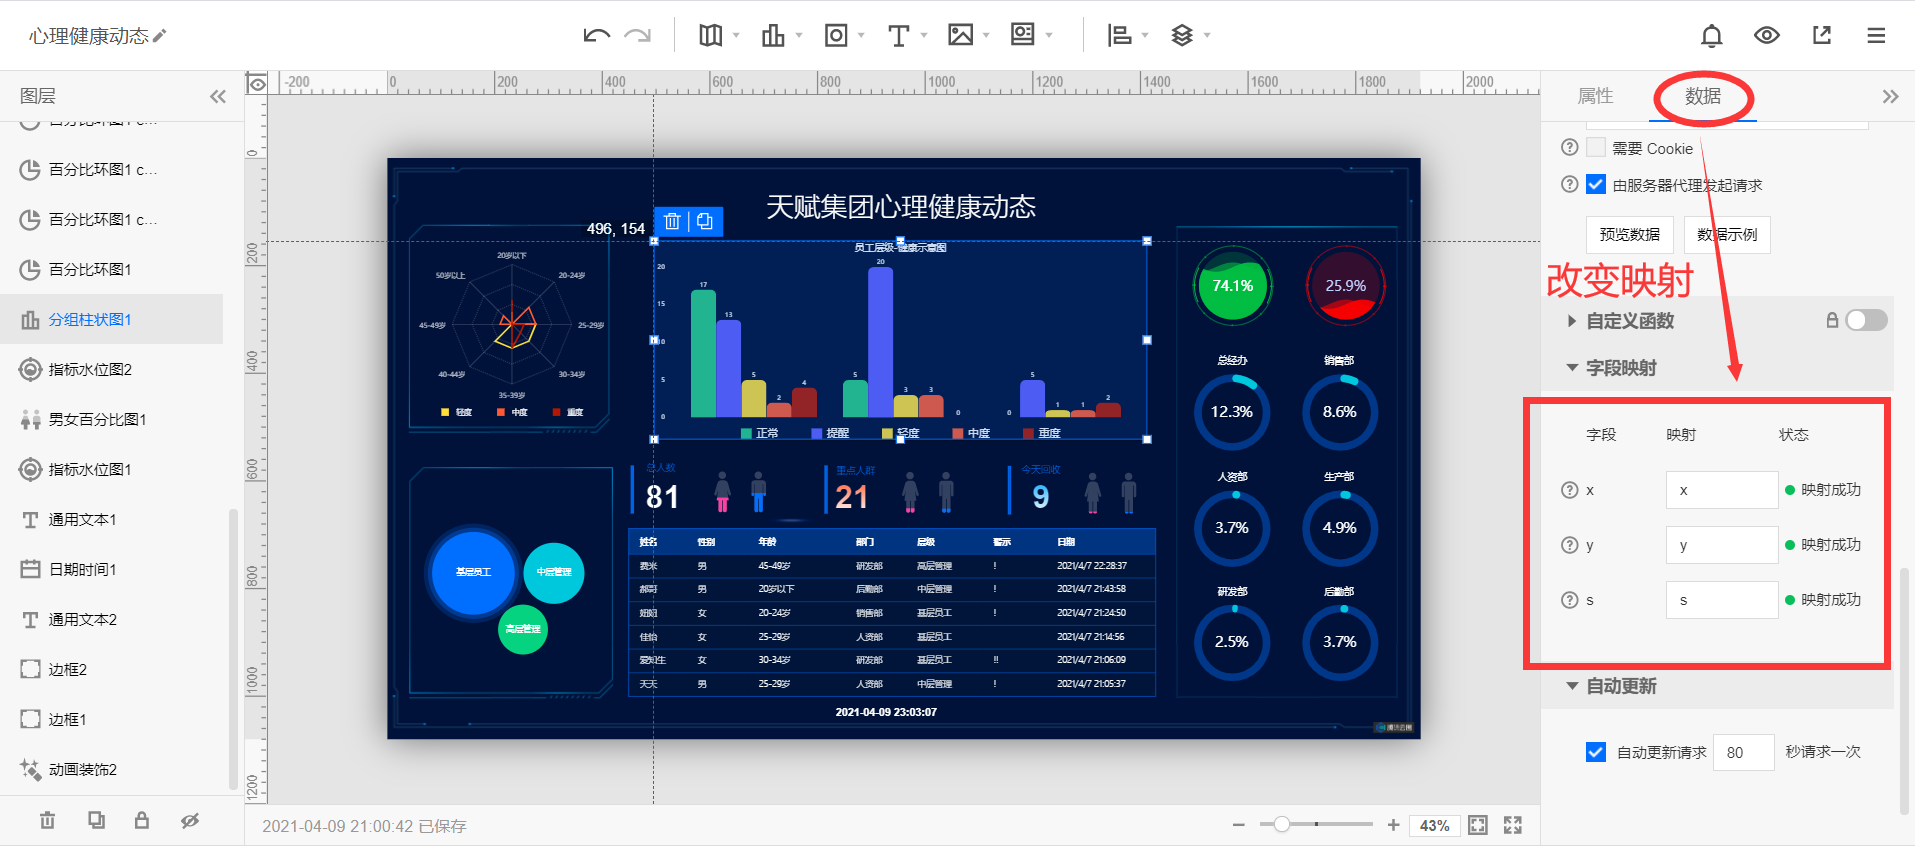The height and width of the screenshot is (853, 1915).
Task: Click the ruler origin target icon
Action: 257,83
